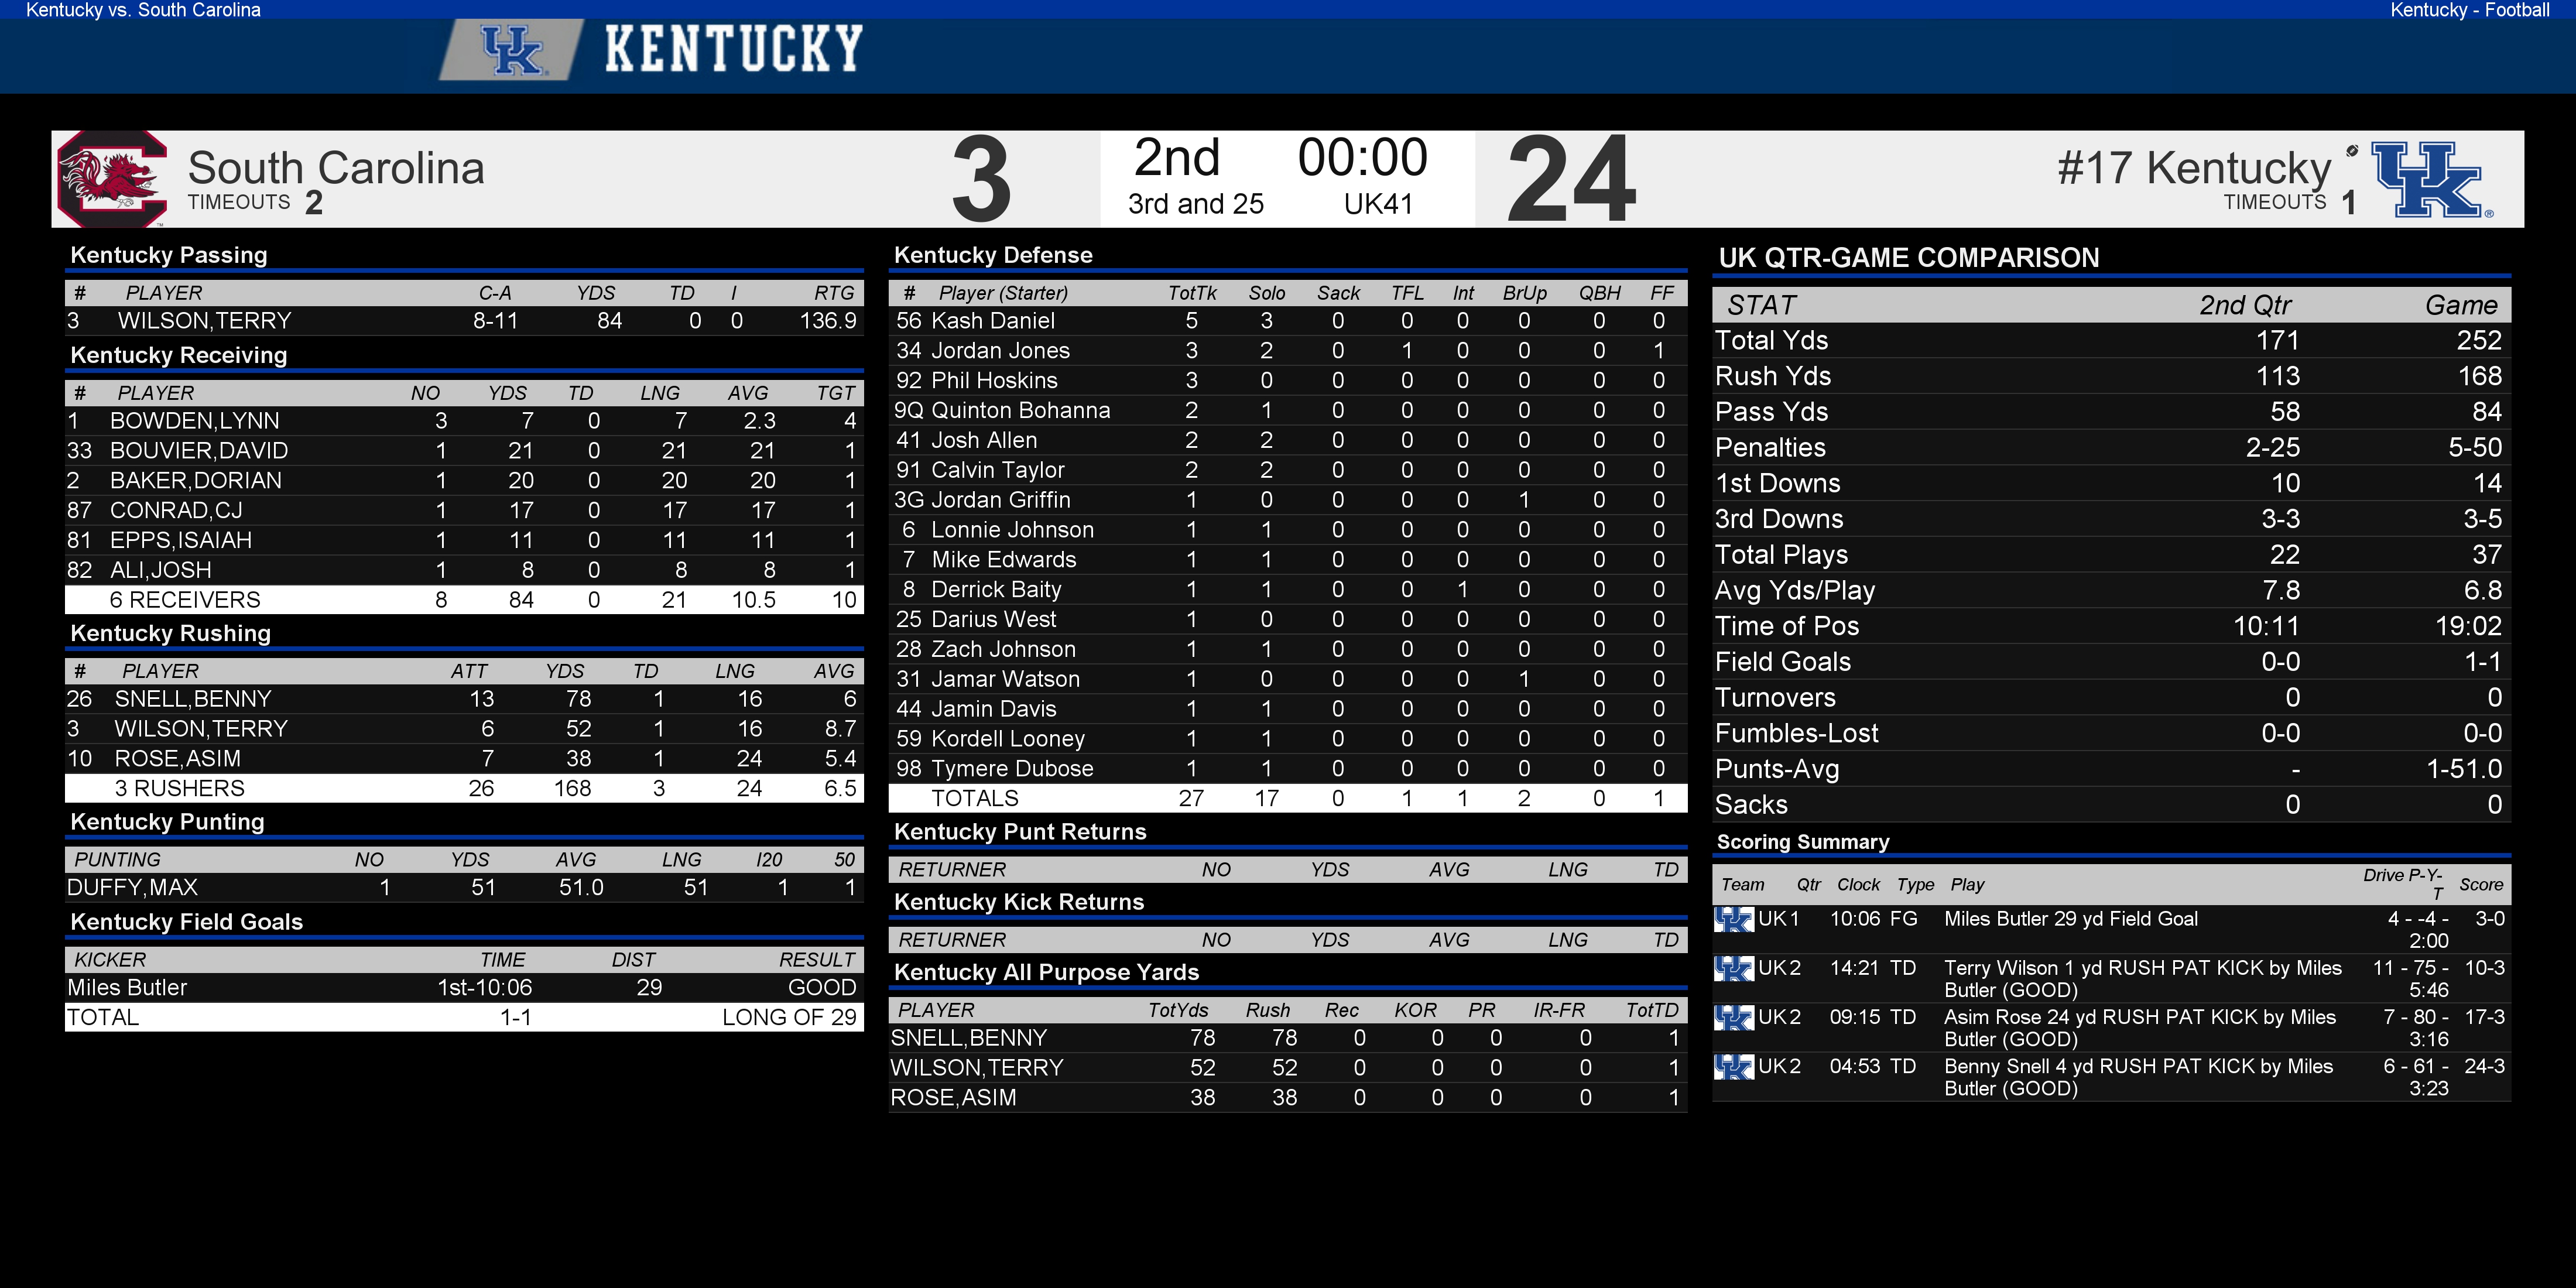Click the BOWDEN,LYNN receiving row

tap(464, 421)
